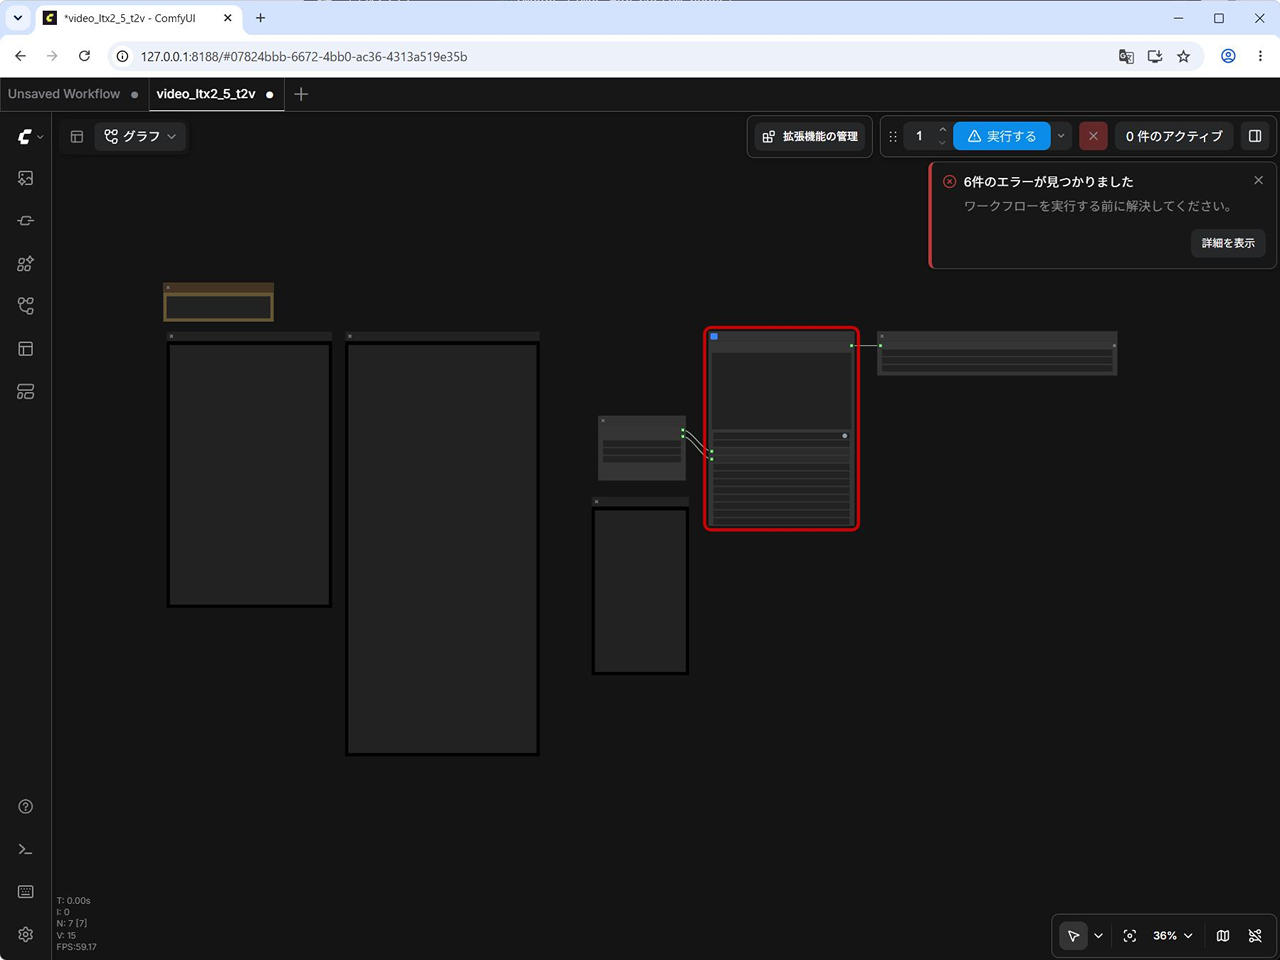This screenshot has width=1280, height=960.
Task: Add a new workflow tab with plus
Action: click(x=301, y=94)
